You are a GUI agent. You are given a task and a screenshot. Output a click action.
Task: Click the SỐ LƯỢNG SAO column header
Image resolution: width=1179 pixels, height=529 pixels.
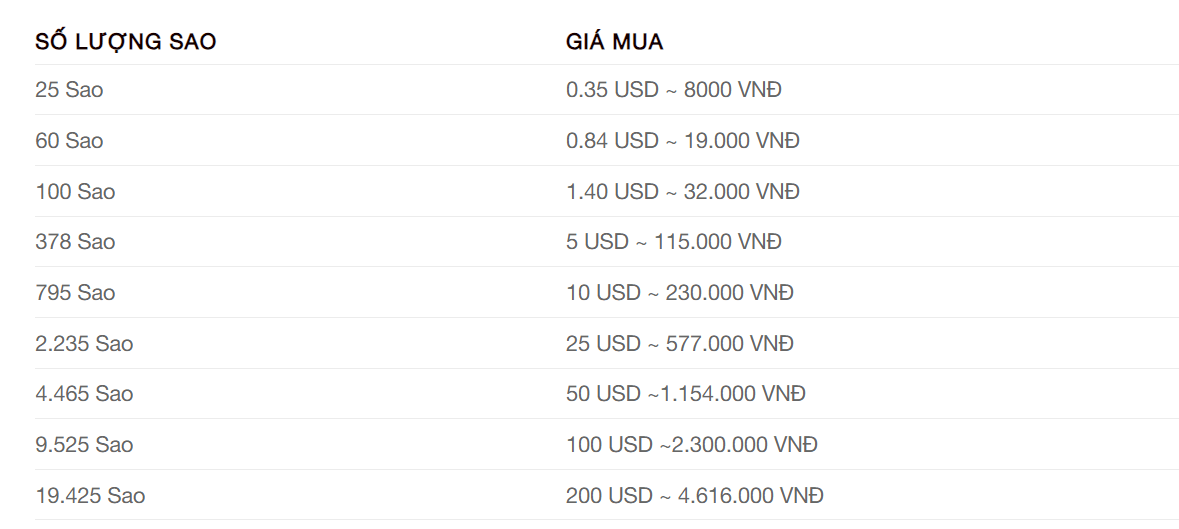(126, 42)
